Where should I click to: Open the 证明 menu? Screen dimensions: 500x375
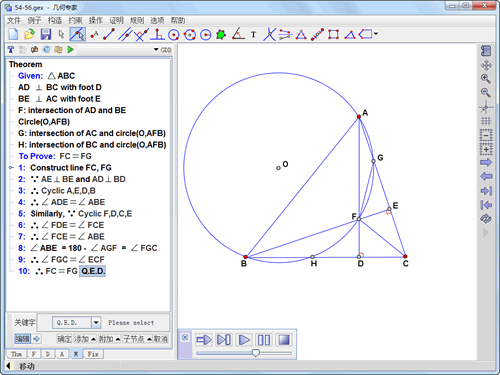pyautogui.click(x=116, y=21)
